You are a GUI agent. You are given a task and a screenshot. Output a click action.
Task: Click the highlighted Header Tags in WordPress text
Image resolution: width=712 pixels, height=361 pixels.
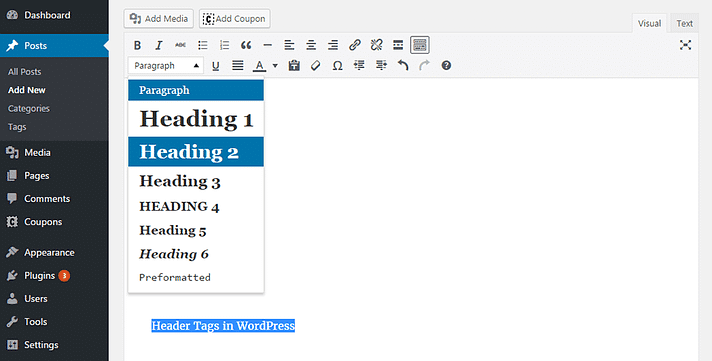223,326
